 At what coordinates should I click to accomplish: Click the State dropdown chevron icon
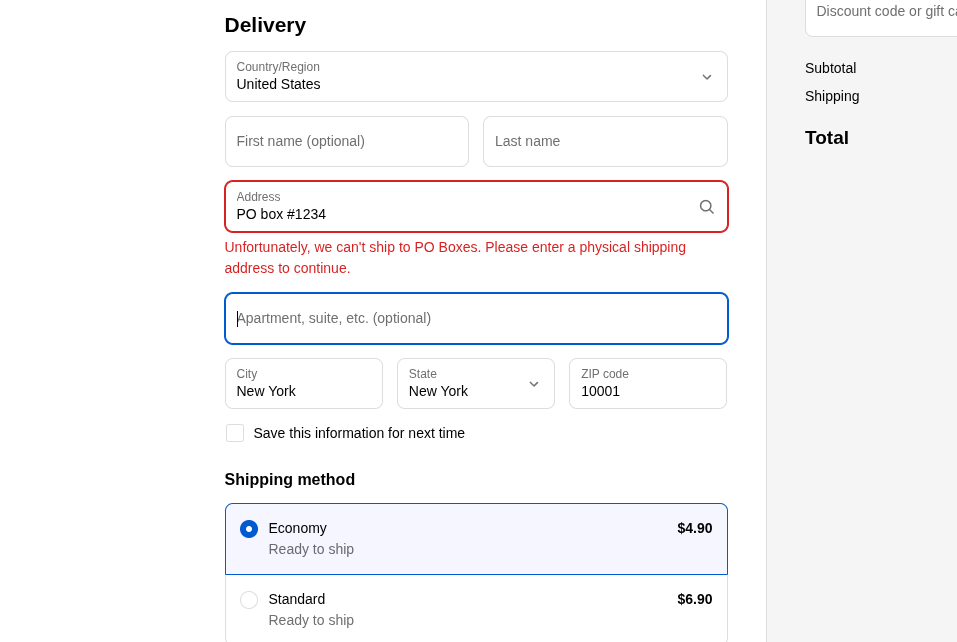point(534,383)
